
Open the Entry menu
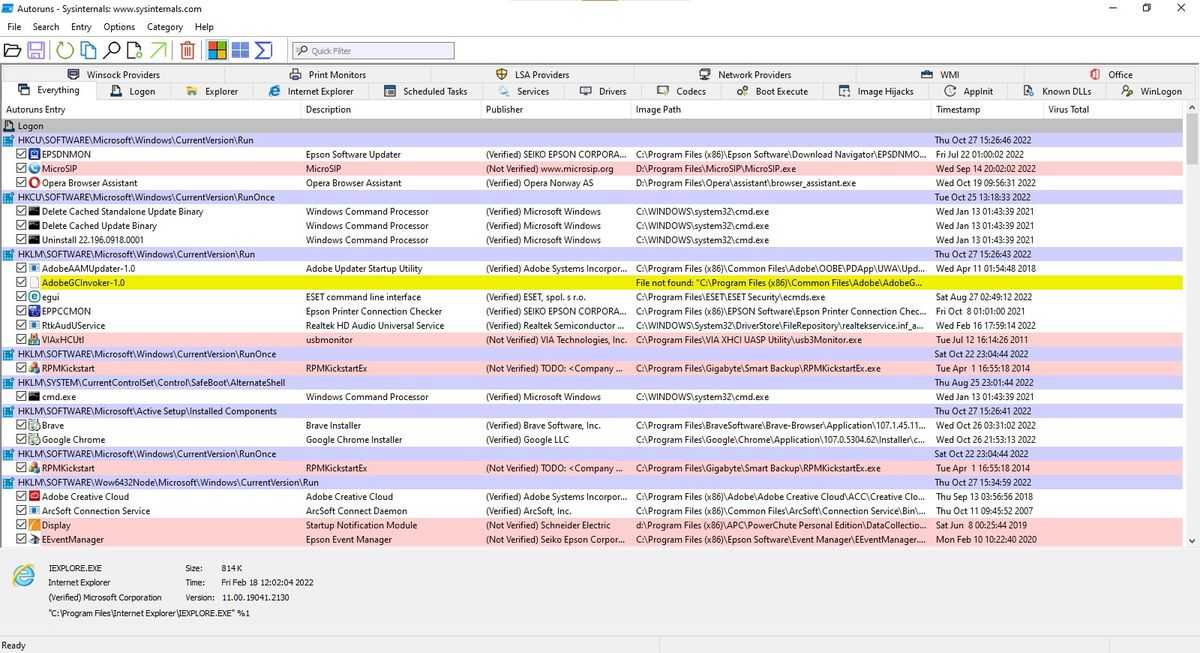point(81,27)
